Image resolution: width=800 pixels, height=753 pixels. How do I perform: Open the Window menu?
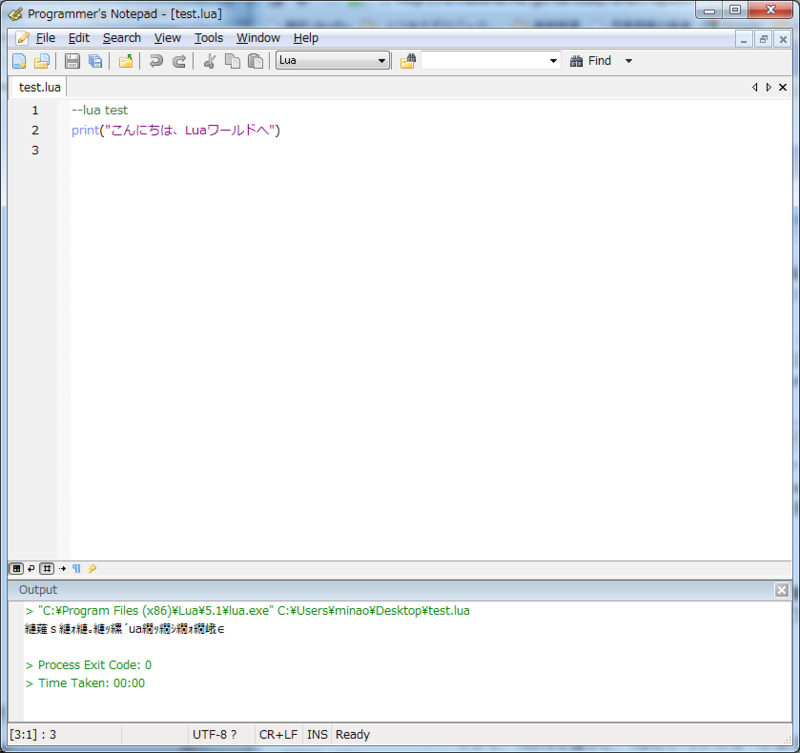tap(258, 38)
